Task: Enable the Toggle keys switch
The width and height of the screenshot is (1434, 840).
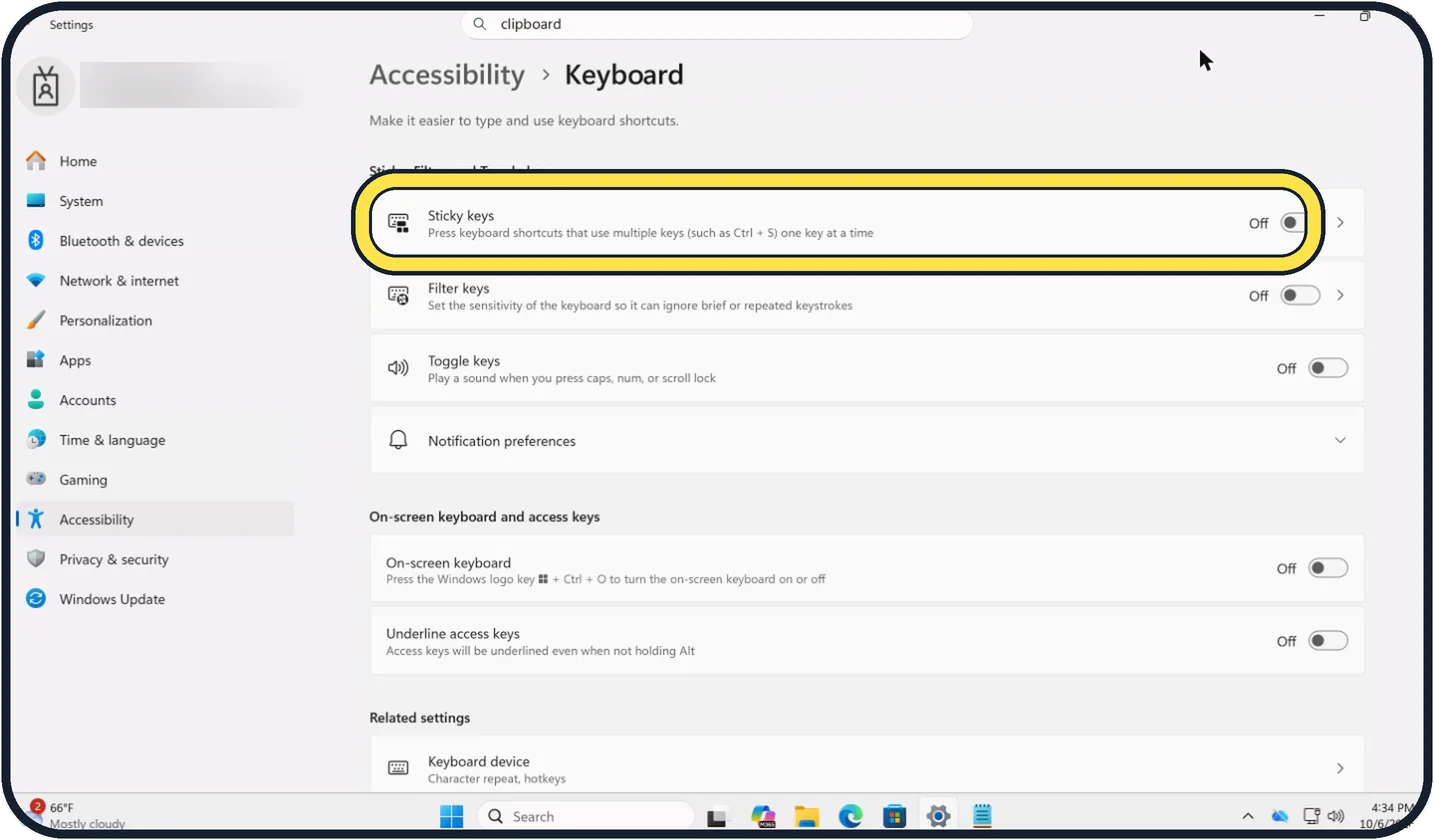Action: (1328, 368)
